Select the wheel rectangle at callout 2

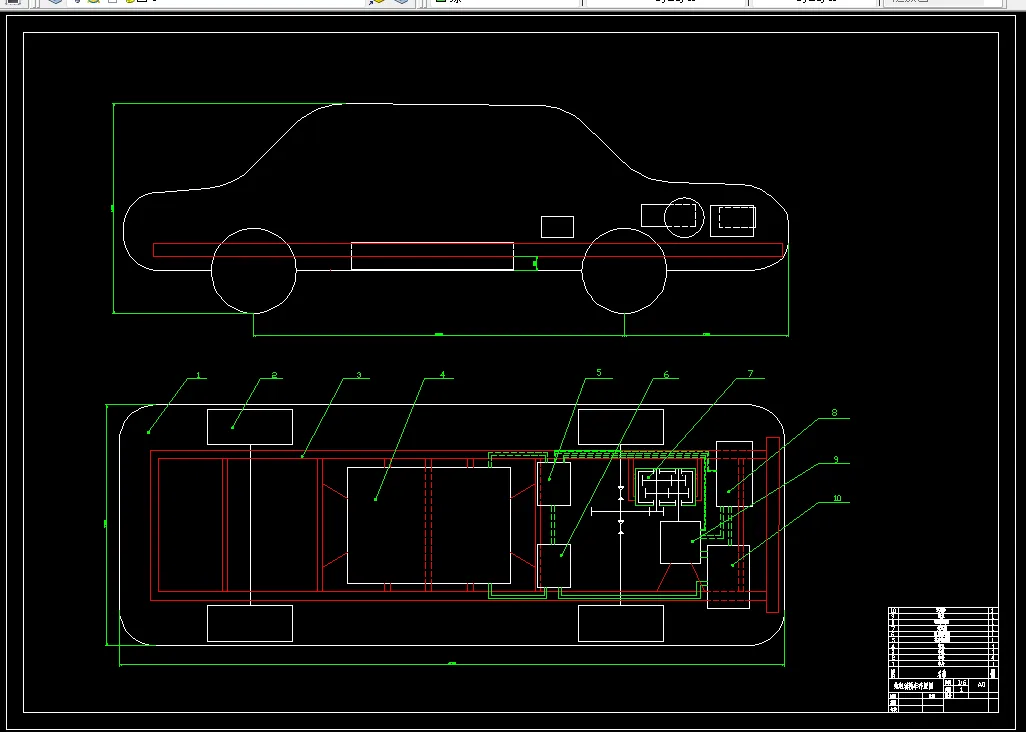250,427
